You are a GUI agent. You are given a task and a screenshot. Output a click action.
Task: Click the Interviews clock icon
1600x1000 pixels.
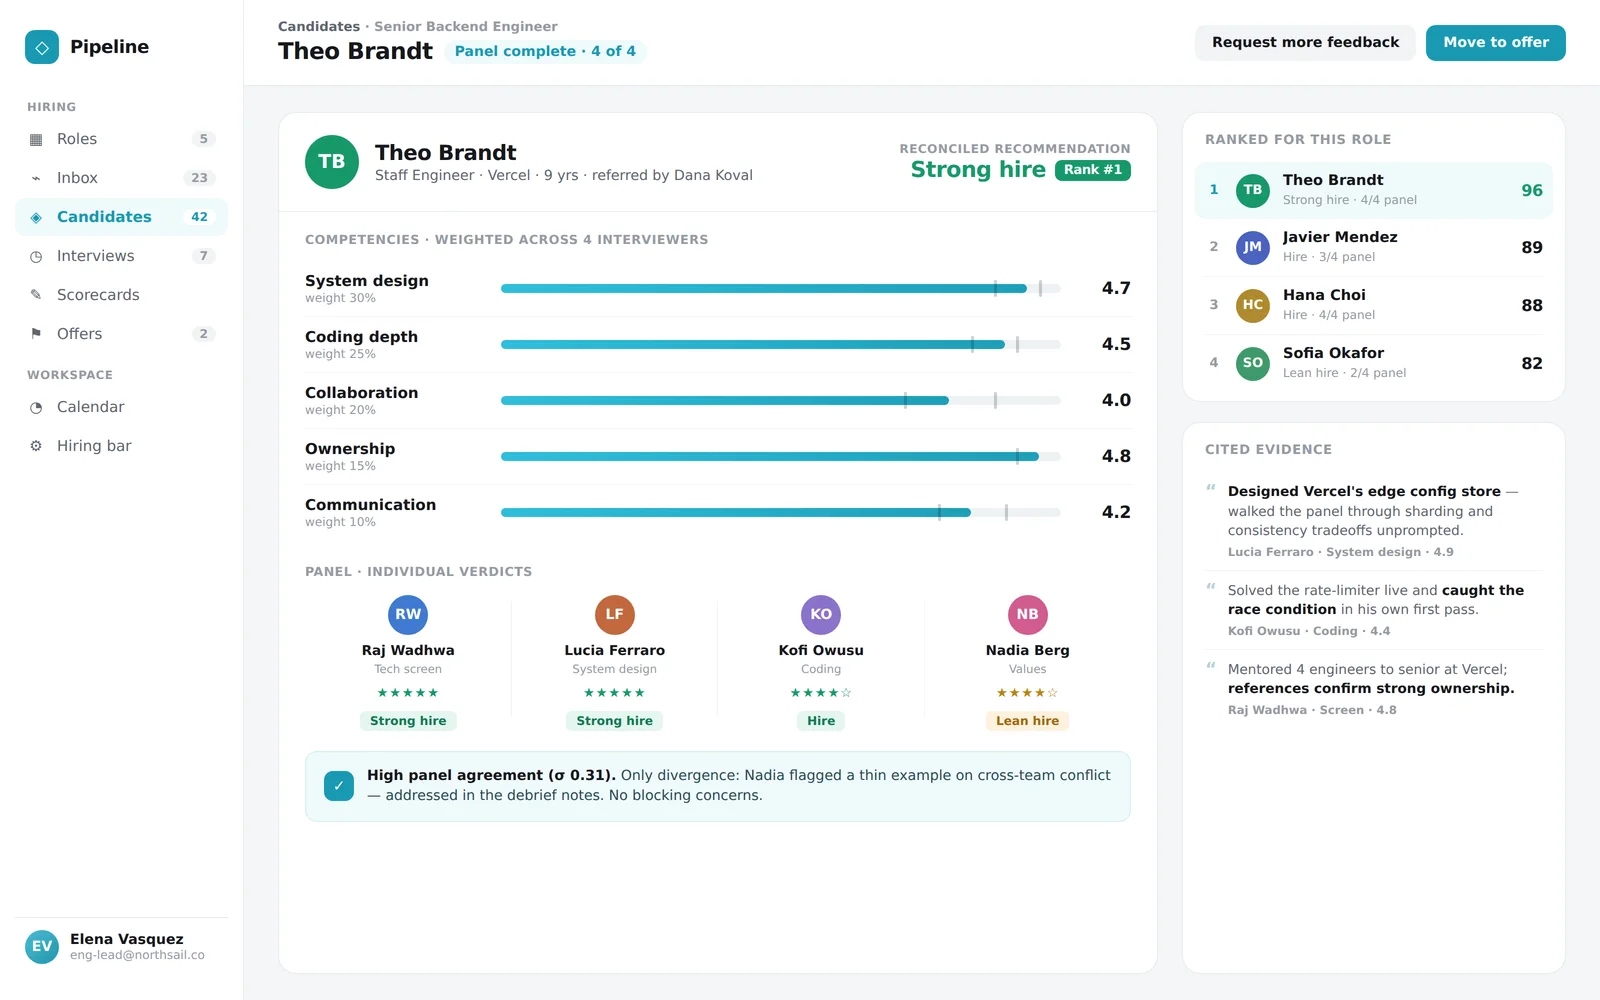coord(36,256)
